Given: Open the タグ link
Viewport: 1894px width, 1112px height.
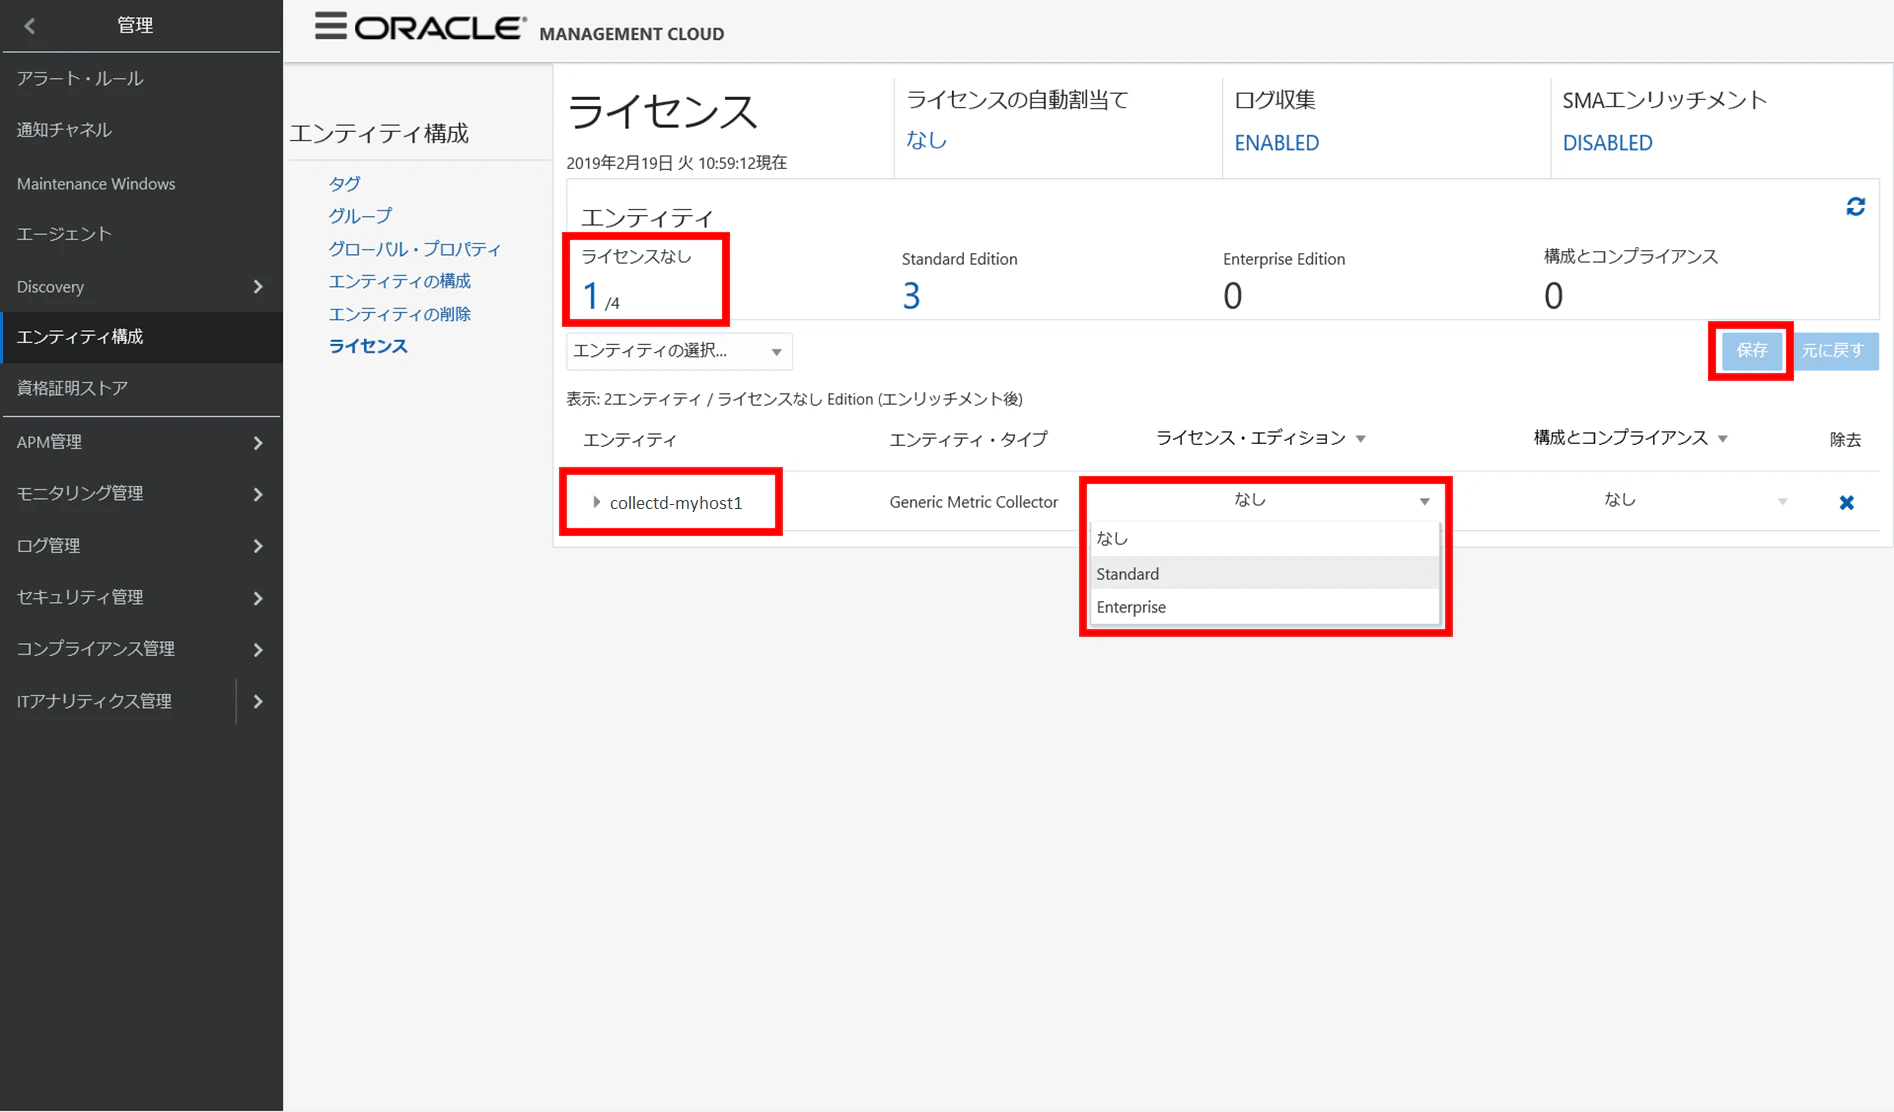Looking at the screenshot, I should click(344, 183).
